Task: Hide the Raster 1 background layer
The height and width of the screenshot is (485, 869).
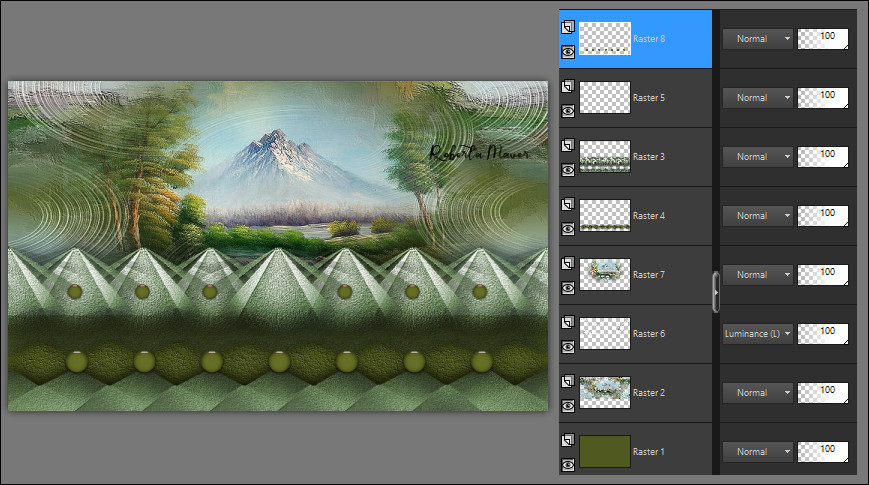Action: pos(568,464)
